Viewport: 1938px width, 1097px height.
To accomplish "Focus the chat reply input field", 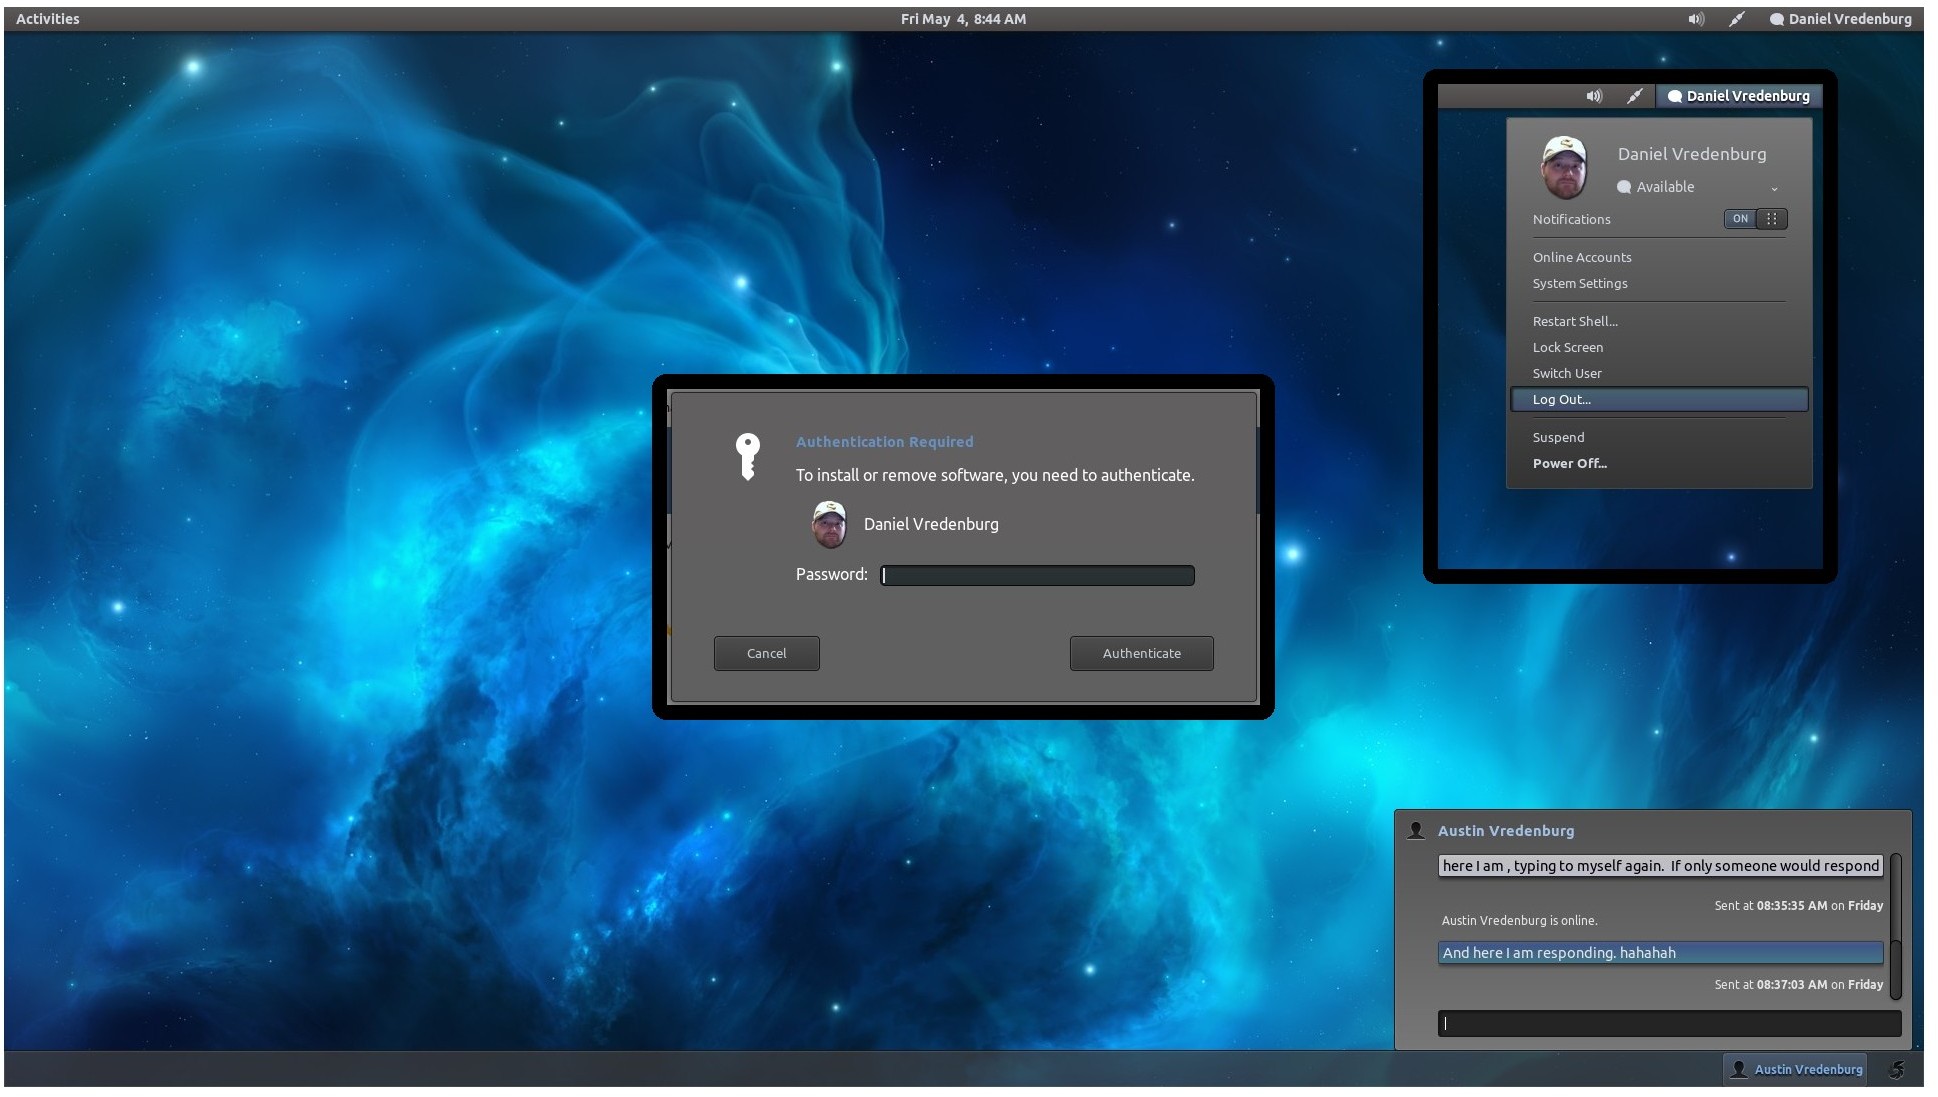I will [1669, 1023].
